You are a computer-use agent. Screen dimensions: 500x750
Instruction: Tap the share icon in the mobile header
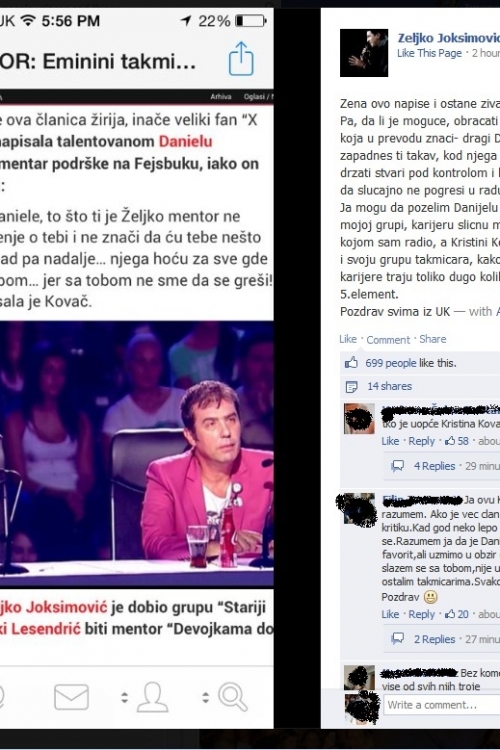pos(241,59)
